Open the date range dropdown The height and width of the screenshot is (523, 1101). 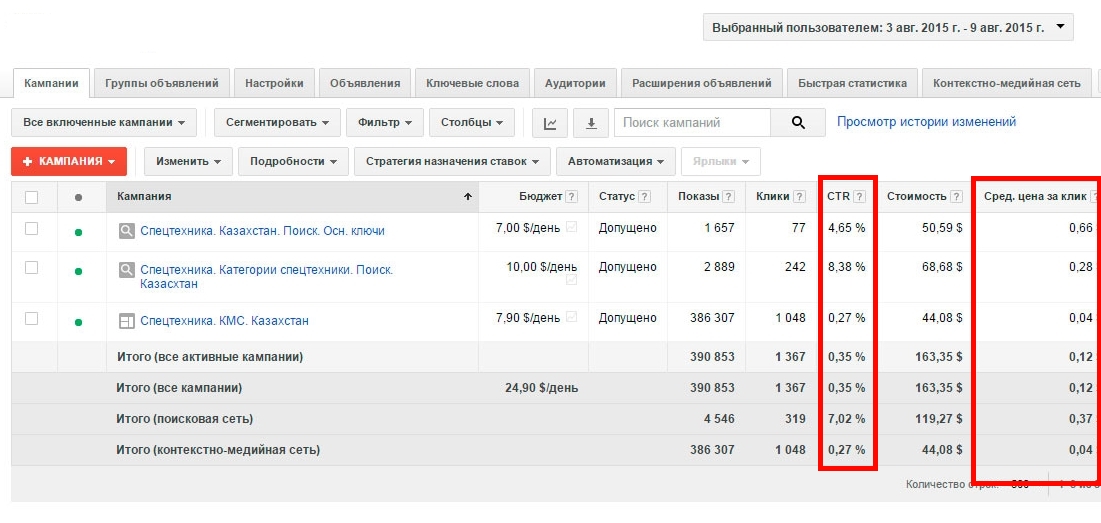(887, 28)
